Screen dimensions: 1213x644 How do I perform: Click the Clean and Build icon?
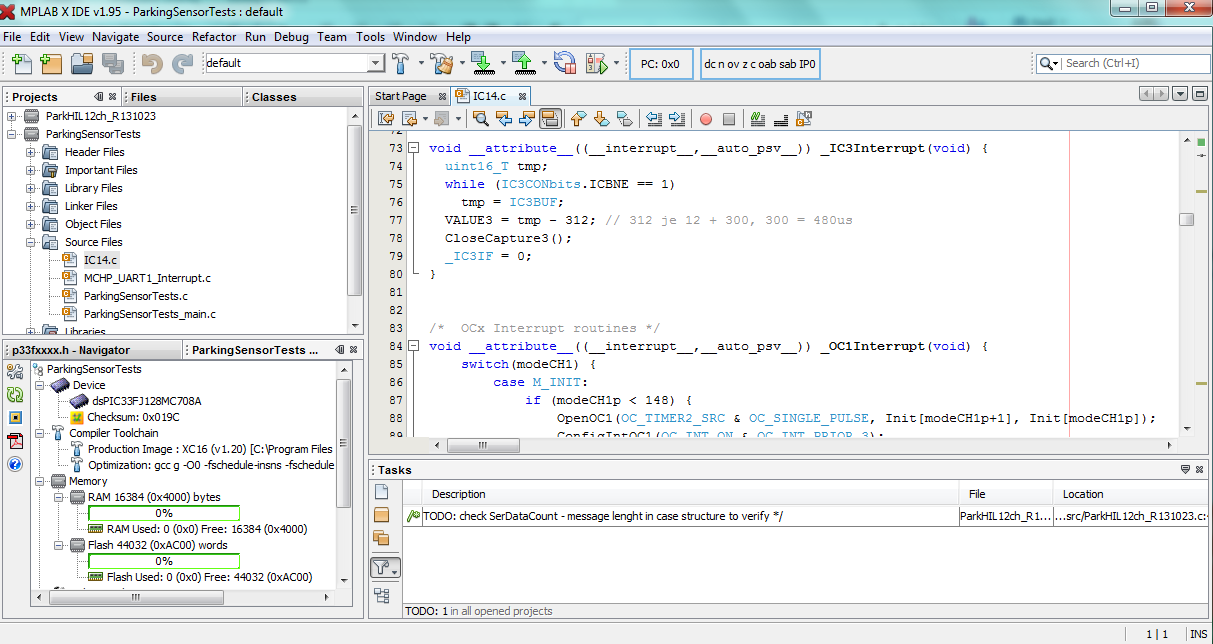442,63
